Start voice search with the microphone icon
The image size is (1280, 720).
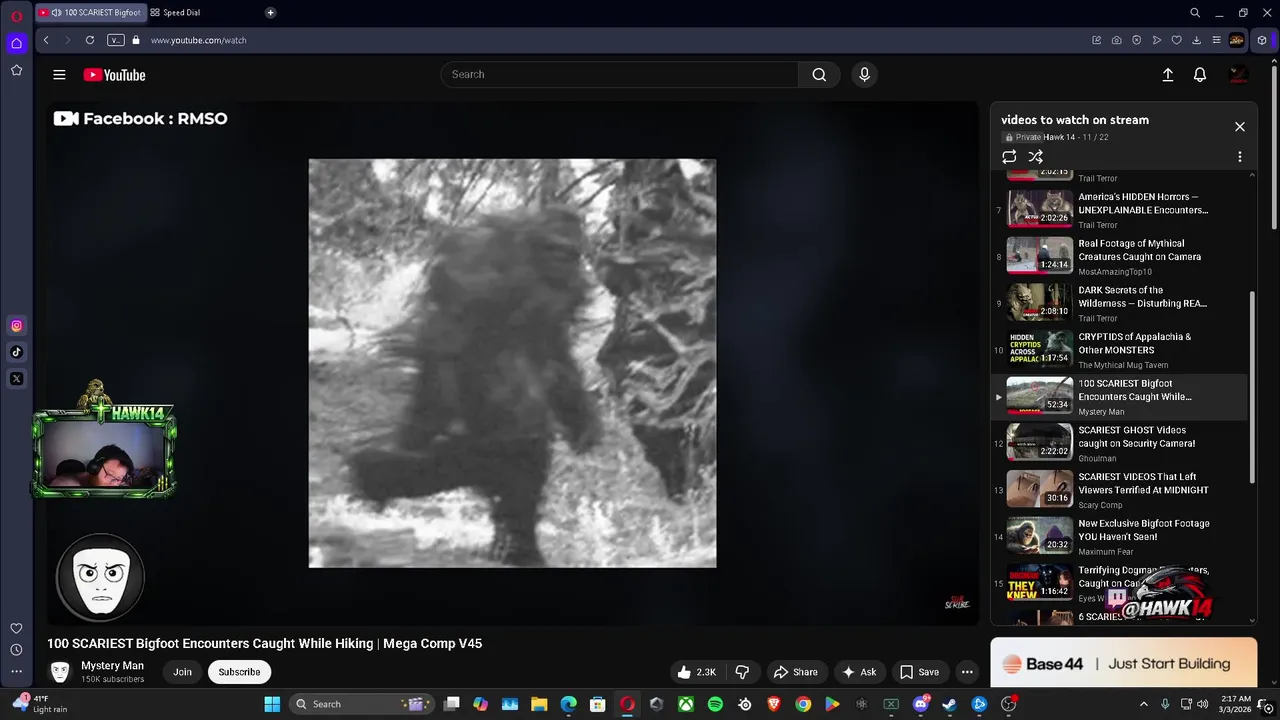[865, 74]
